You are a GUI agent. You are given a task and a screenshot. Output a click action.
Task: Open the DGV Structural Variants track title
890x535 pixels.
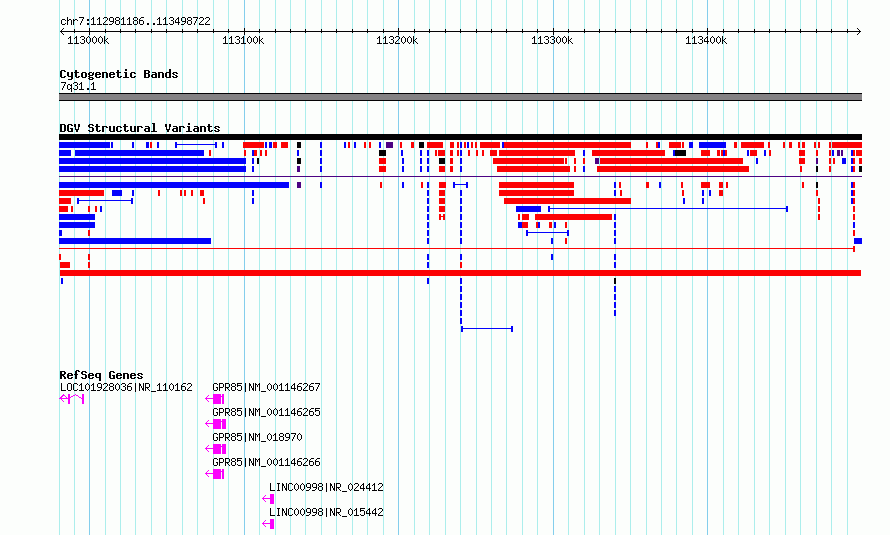click(x=140, y=128)
